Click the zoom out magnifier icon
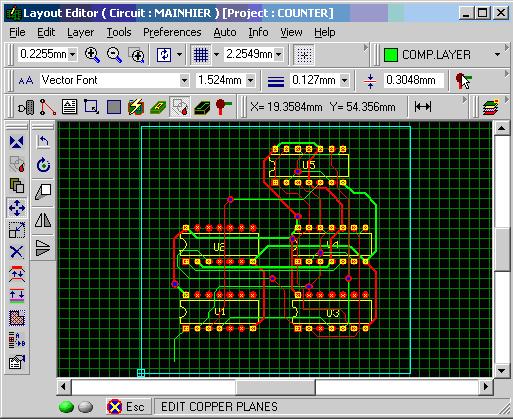This screenshot has height=419, width=513. 114,54
